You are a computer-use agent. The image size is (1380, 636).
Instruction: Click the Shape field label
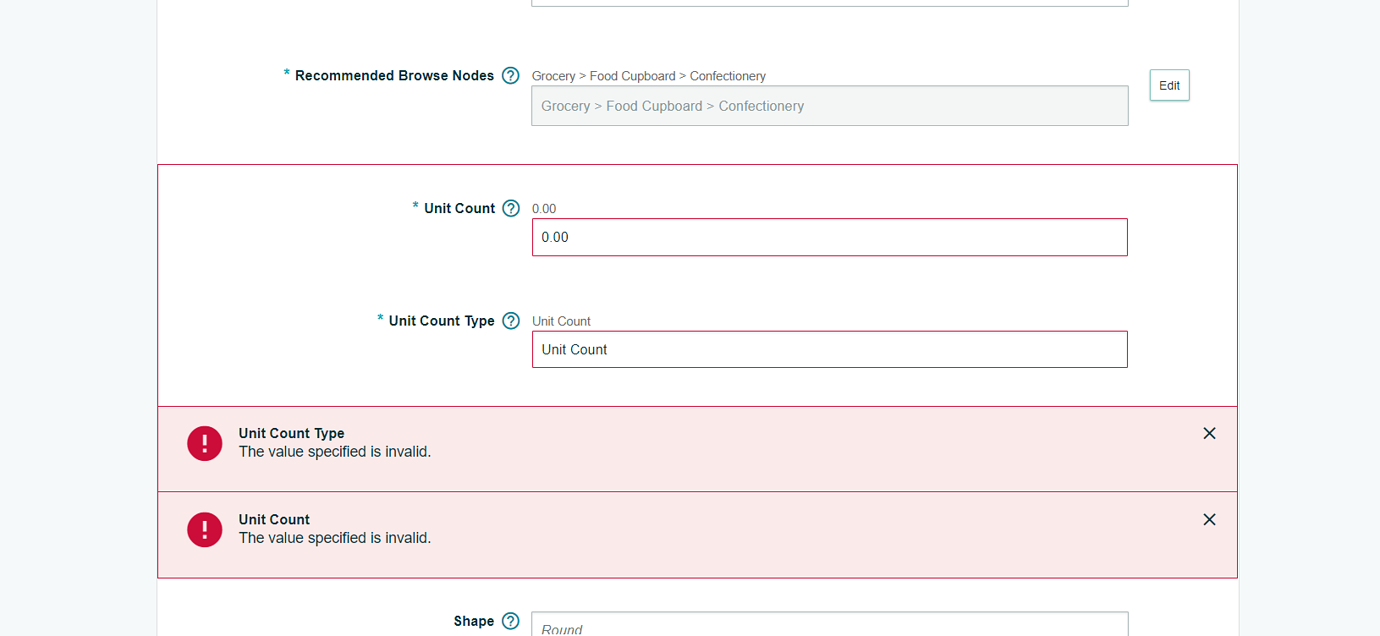click(480, 621)
